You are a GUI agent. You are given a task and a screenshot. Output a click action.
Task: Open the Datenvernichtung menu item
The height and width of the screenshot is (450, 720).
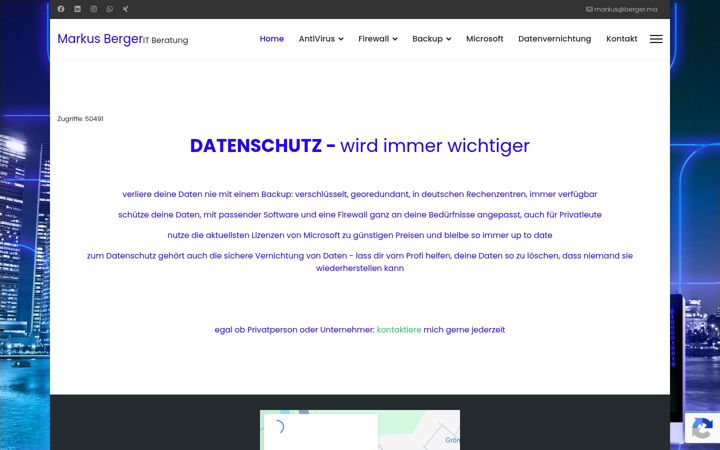(x=555, y=39)
